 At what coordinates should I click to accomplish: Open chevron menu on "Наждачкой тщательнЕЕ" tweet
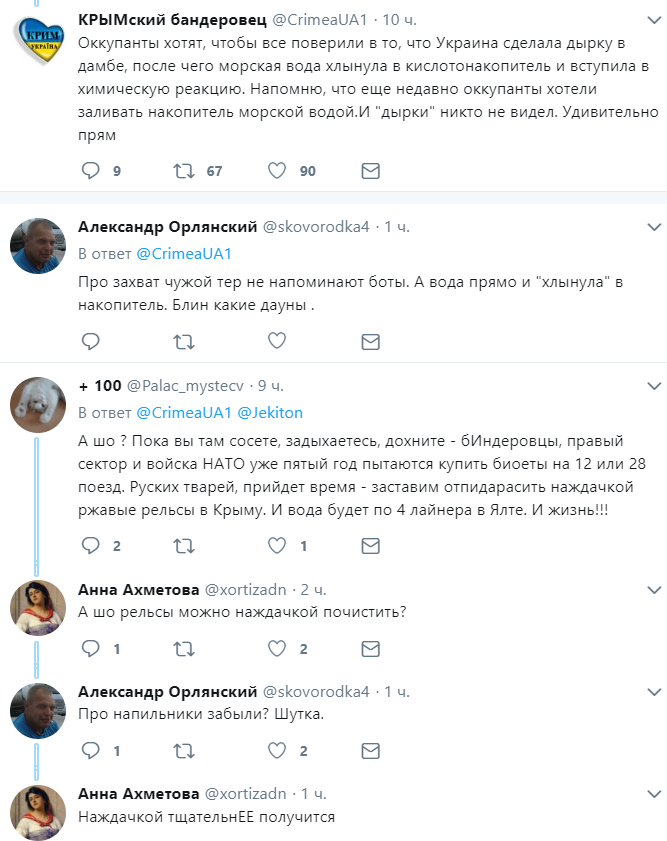click(652, 793)
